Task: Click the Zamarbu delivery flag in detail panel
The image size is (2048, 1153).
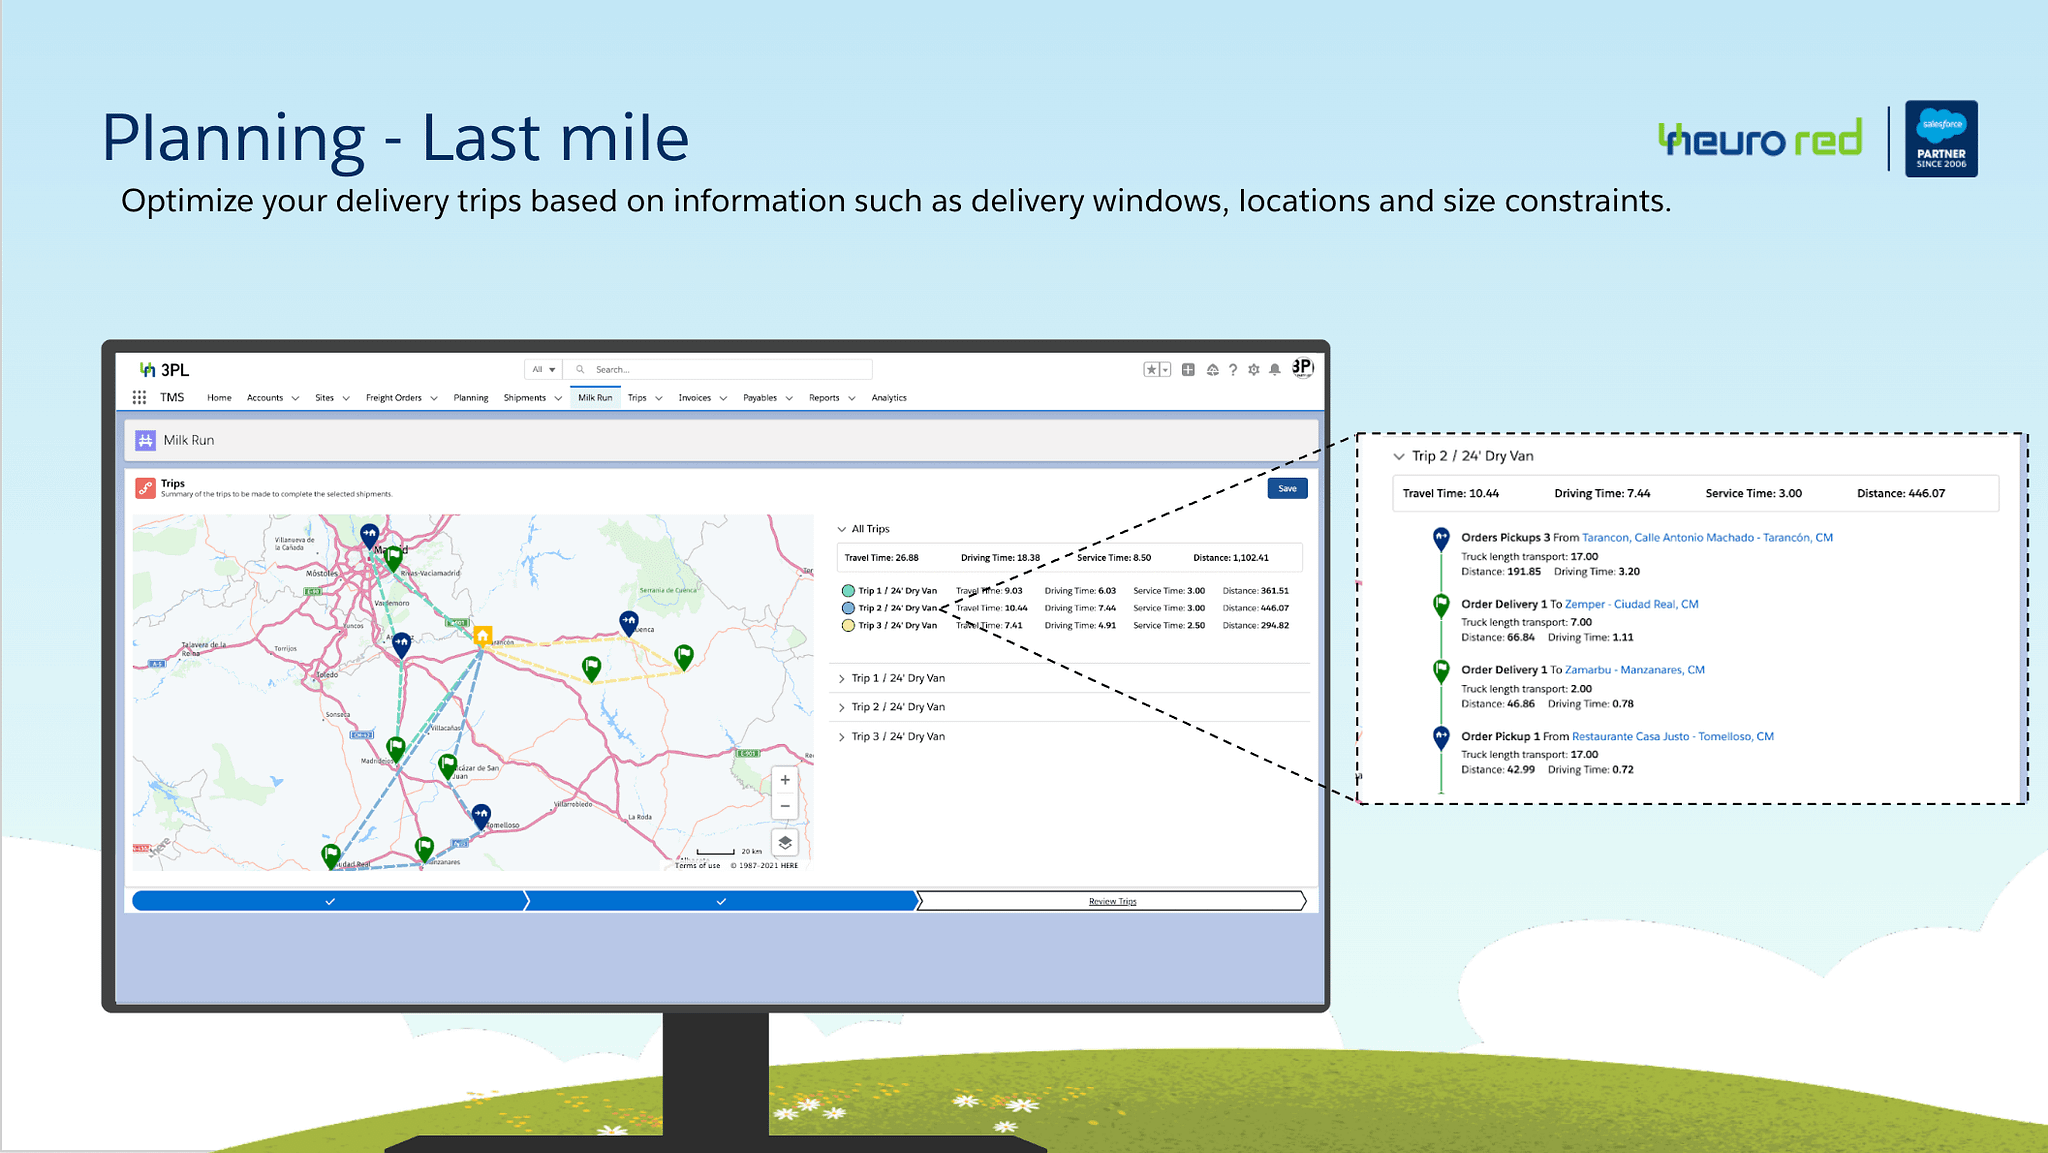Action: click(1441, 672)
